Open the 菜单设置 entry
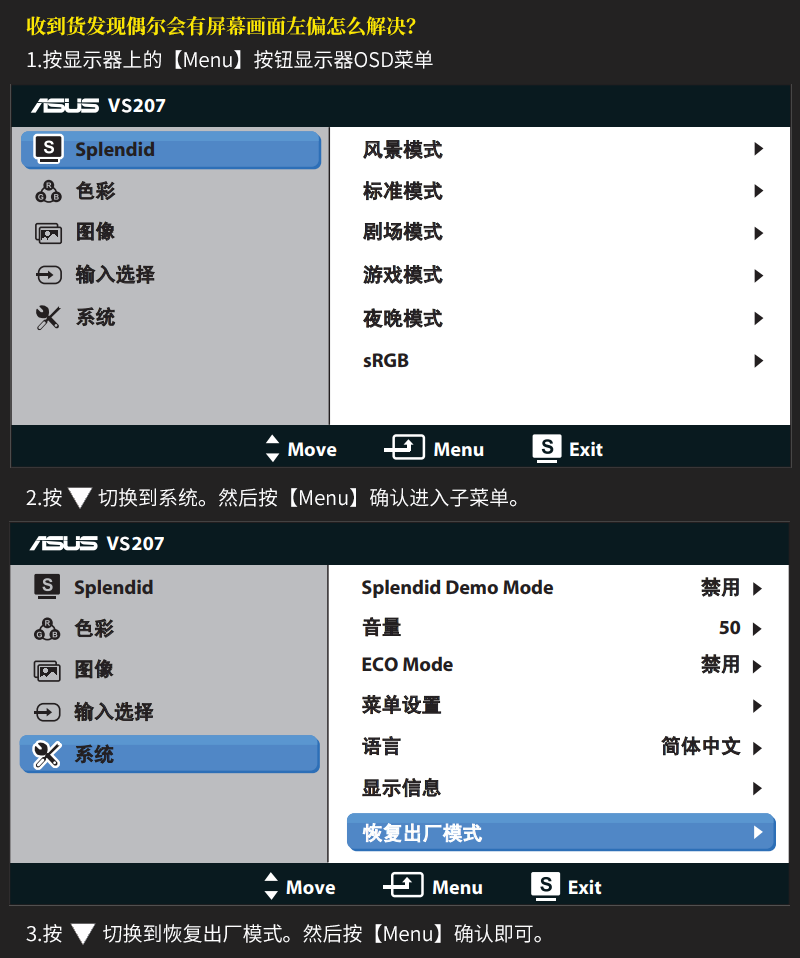 pos(561,705)
